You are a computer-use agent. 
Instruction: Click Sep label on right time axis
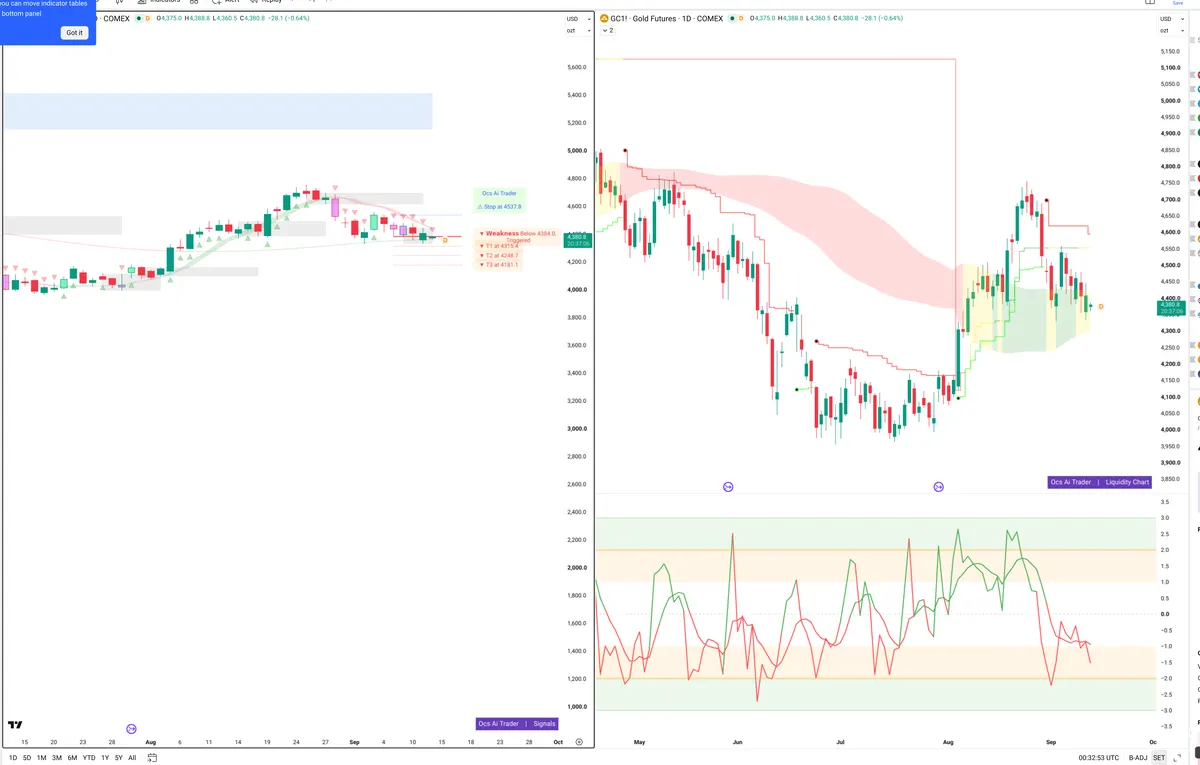[x=1051, y=743]
